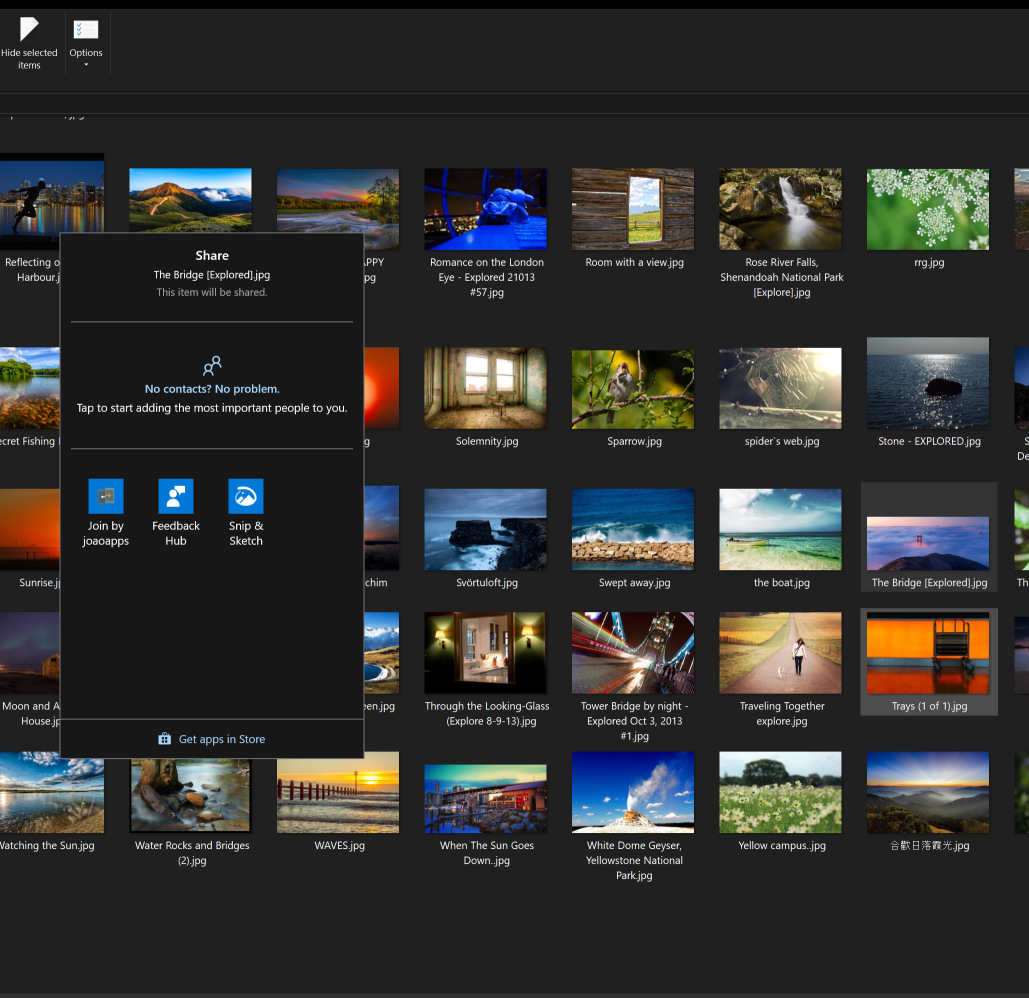The height and width of the screenshot is (998, 1029).
Task: Select the Sparrow.jpg photo
Action: click(x=633, y=388)
